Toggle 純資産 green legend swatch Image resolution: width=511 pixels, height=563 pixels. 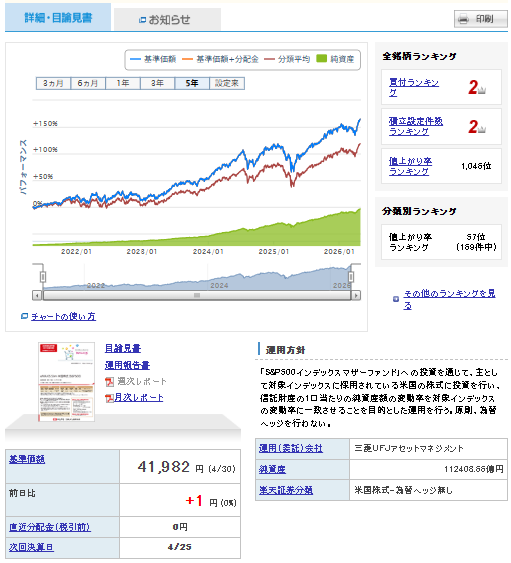pyautogui.click(x=321, y=59)
